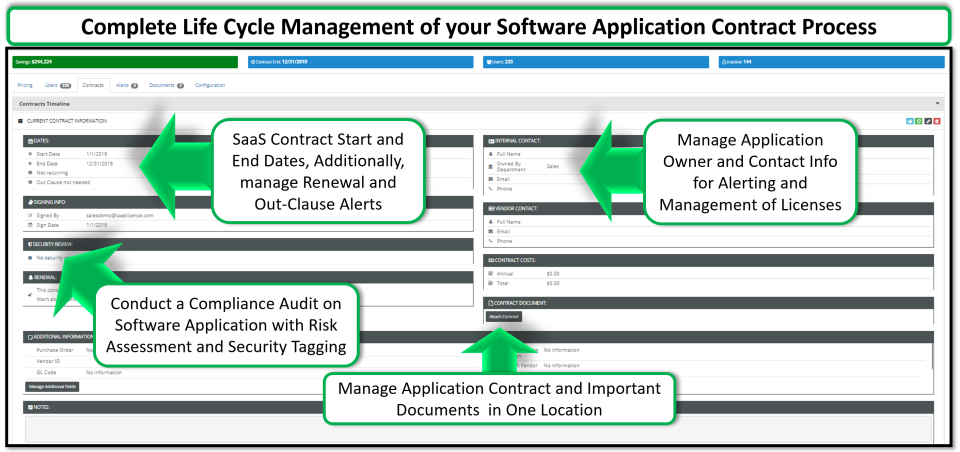
Task: Click the calendar icon beside Sign Date
Action: click(x=30, y=225)
